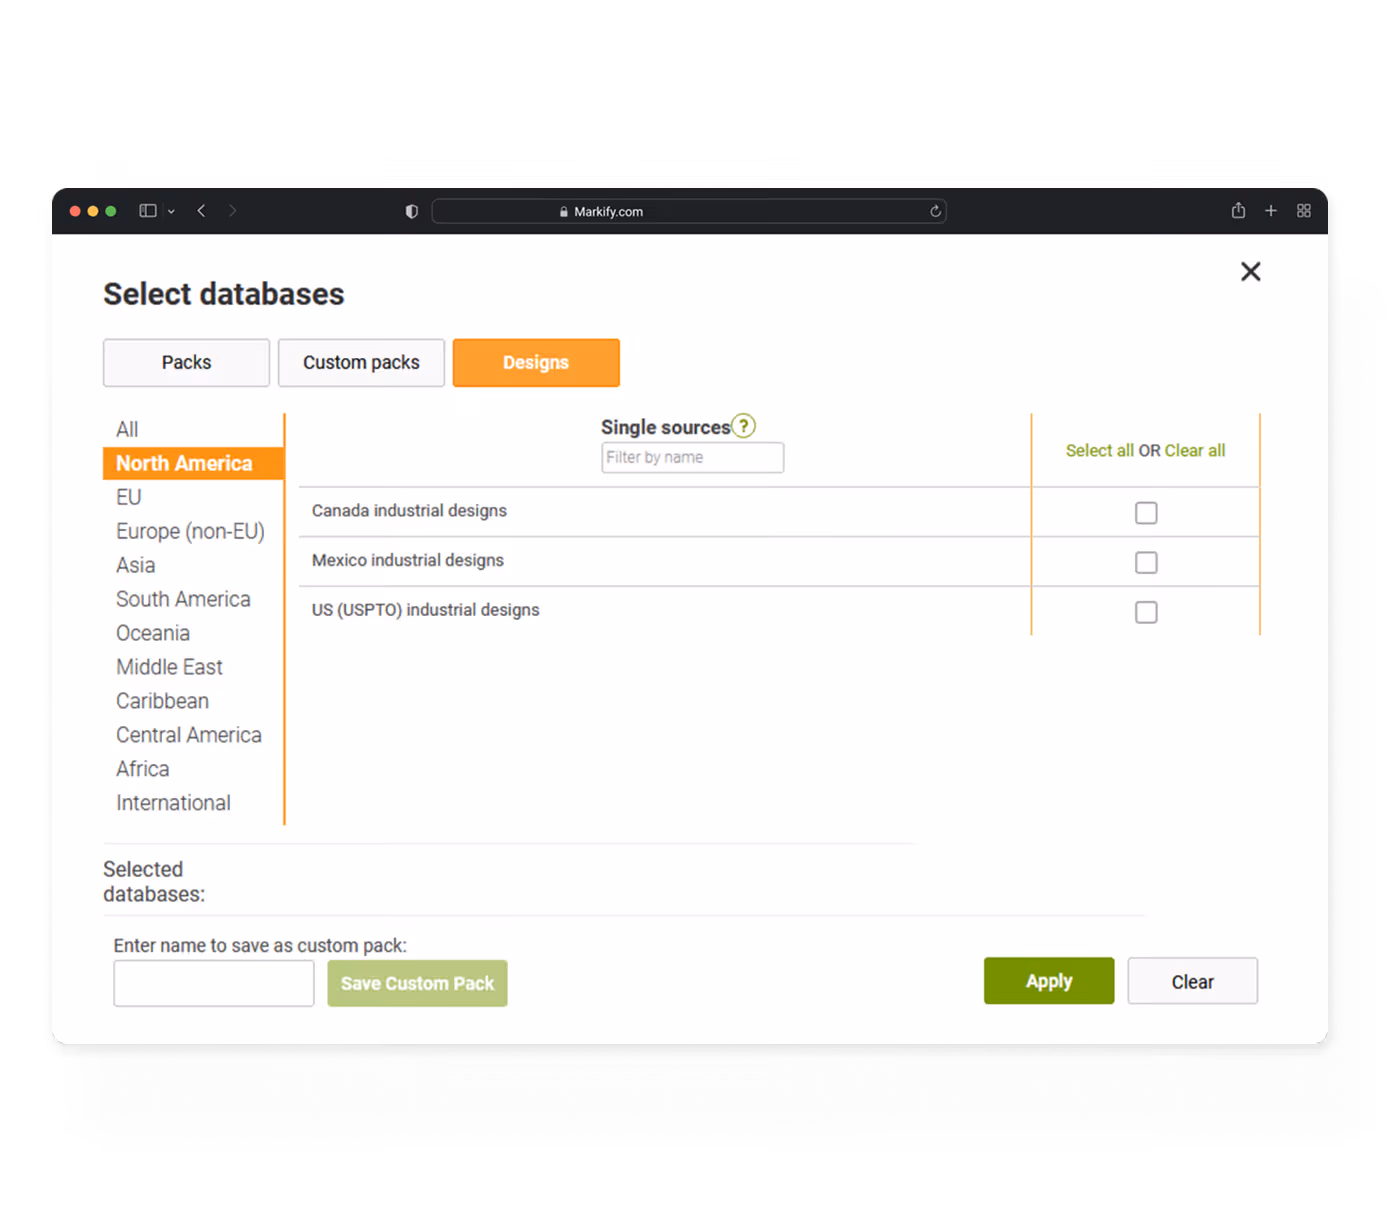Choose Europe (non-EU) region
The height and width of the screenshot is (1232, 1397).
click(190, 531)
